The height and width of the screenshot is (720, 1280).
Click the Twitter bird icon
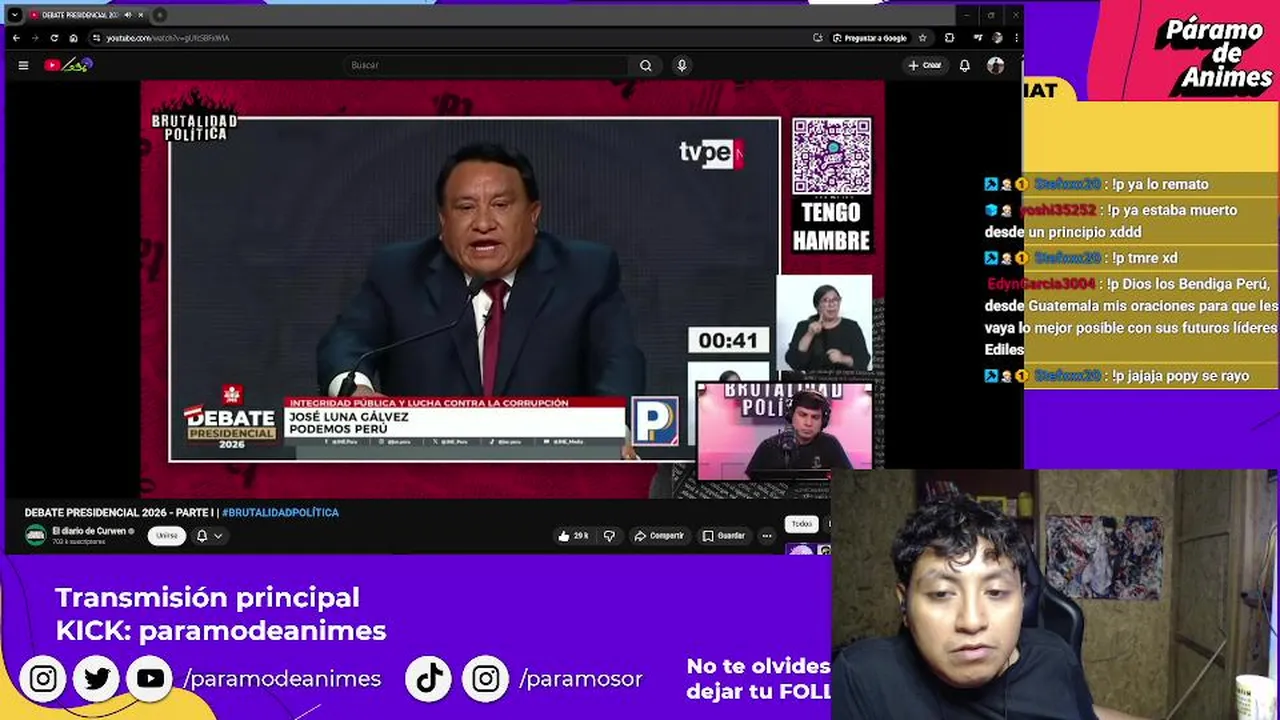(x=97, y=679)
